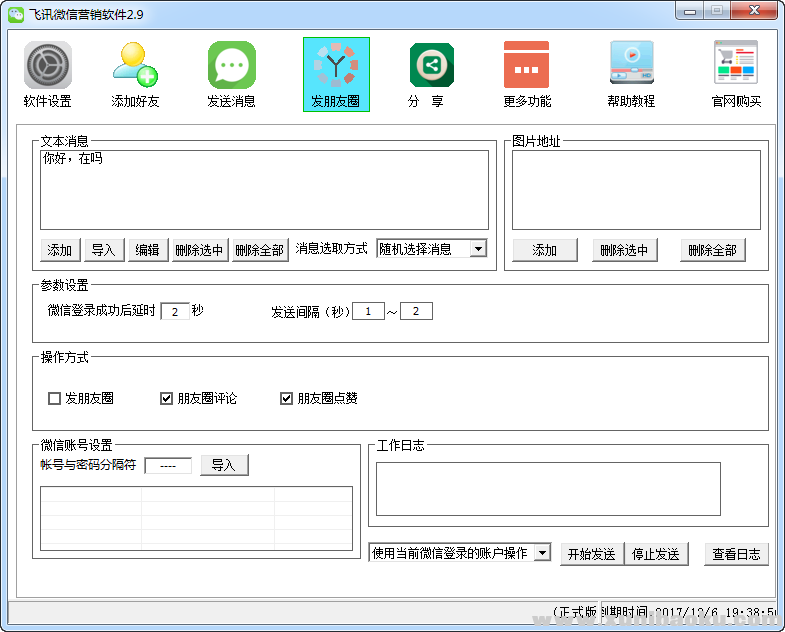
Task: Click 导入 button beside the account separator field
Action: [x=224, y=465]
